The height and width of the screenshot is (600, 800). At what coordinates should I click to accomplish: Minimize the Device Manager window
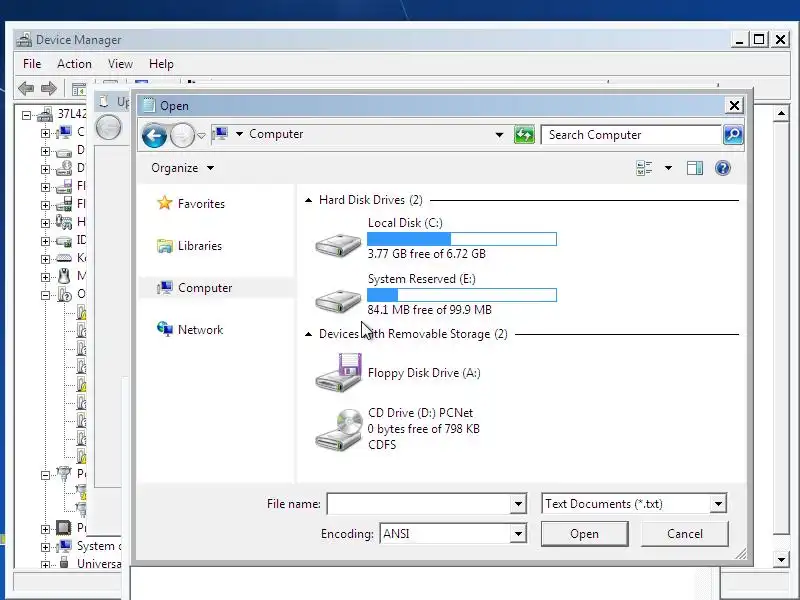click(x=739, y=39)
